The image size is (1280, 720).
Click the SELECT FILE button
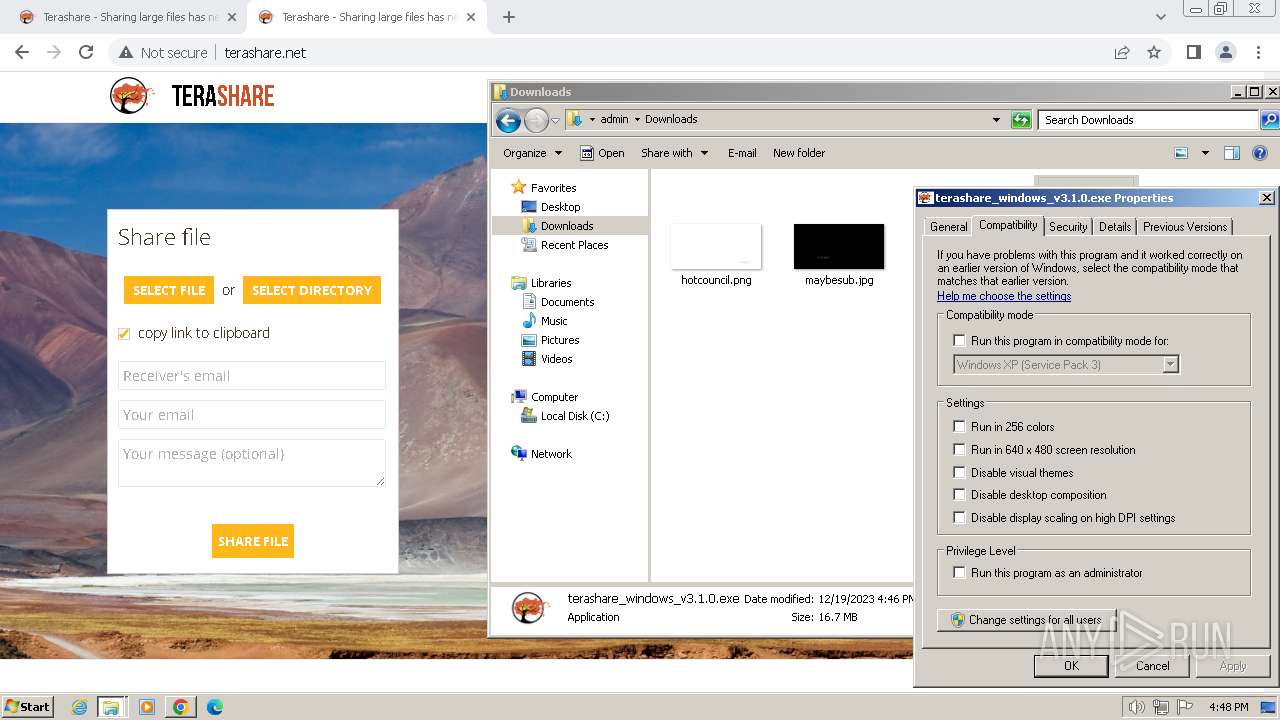(169, 290)
